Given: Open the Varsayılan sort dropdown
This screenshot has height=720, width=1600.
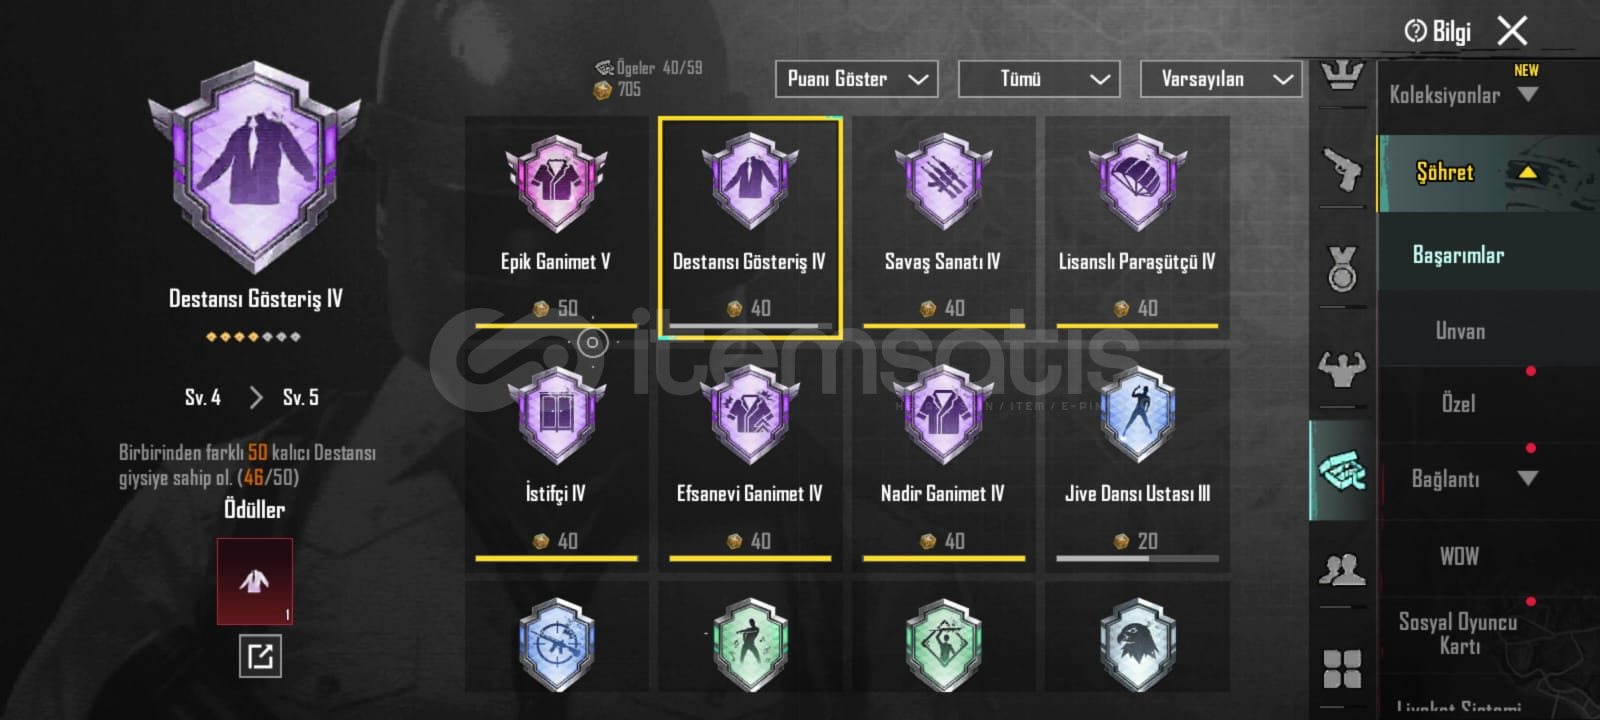Looking at the screenshot, I should point(1221,79).
